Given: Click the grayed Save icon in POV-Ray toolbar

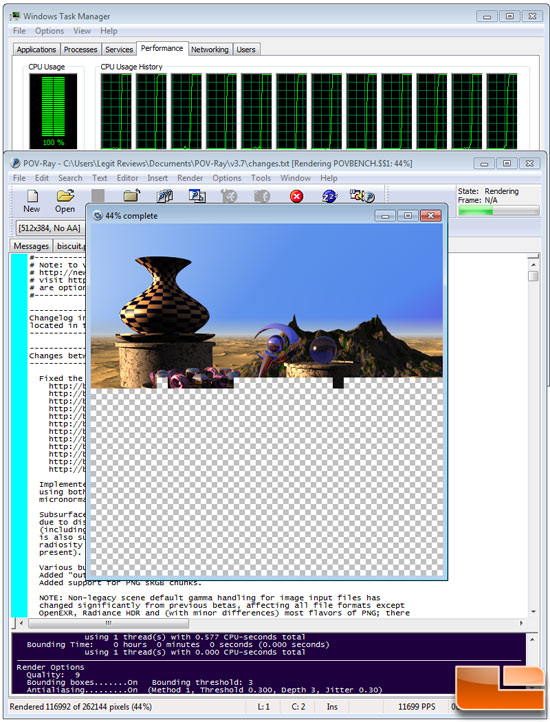Looking at the screenshot, I should click(98, 196).
